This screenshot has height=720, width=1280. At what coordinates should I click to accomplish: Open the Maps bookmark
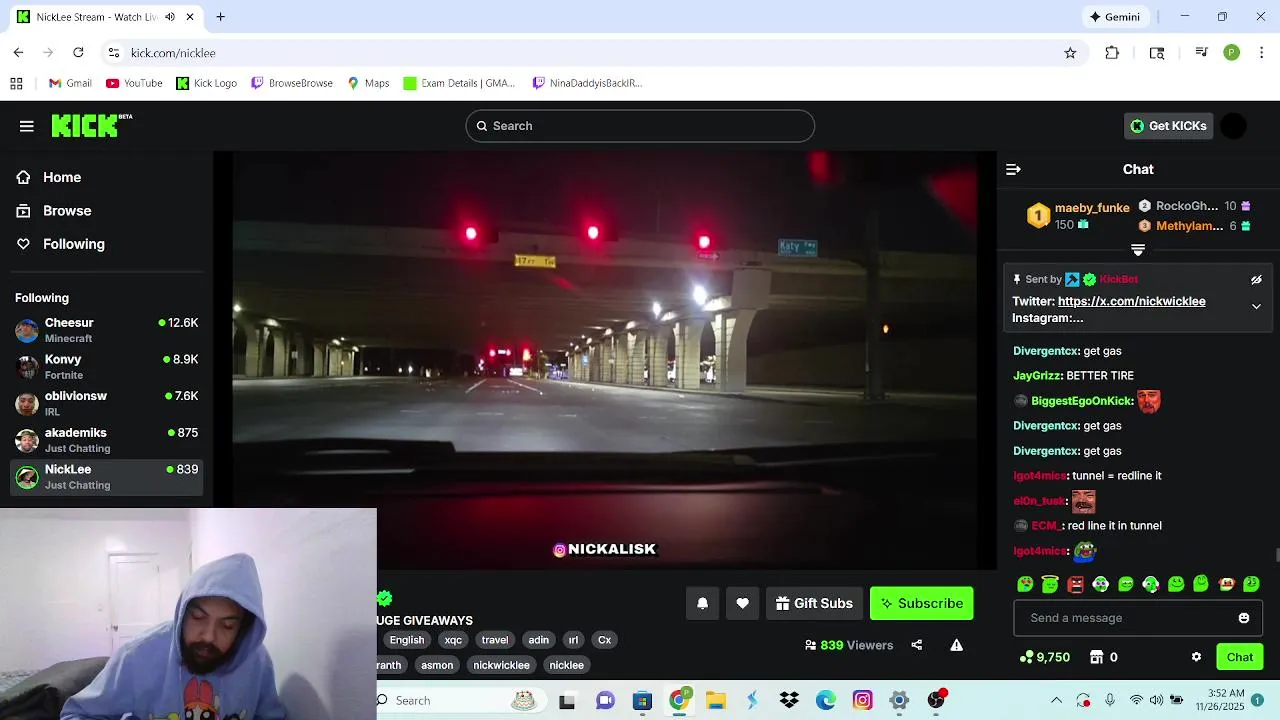click(368, 83)
